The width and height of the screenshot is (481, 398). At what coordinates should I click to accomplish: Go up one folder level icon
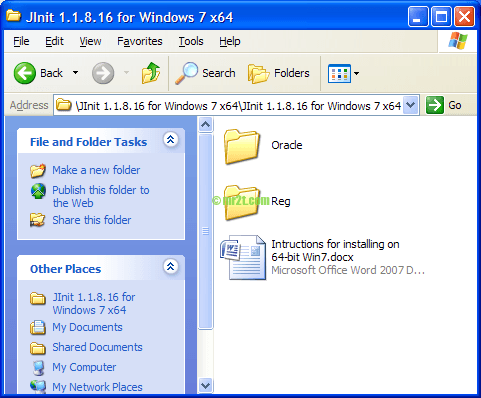(151, 73)
